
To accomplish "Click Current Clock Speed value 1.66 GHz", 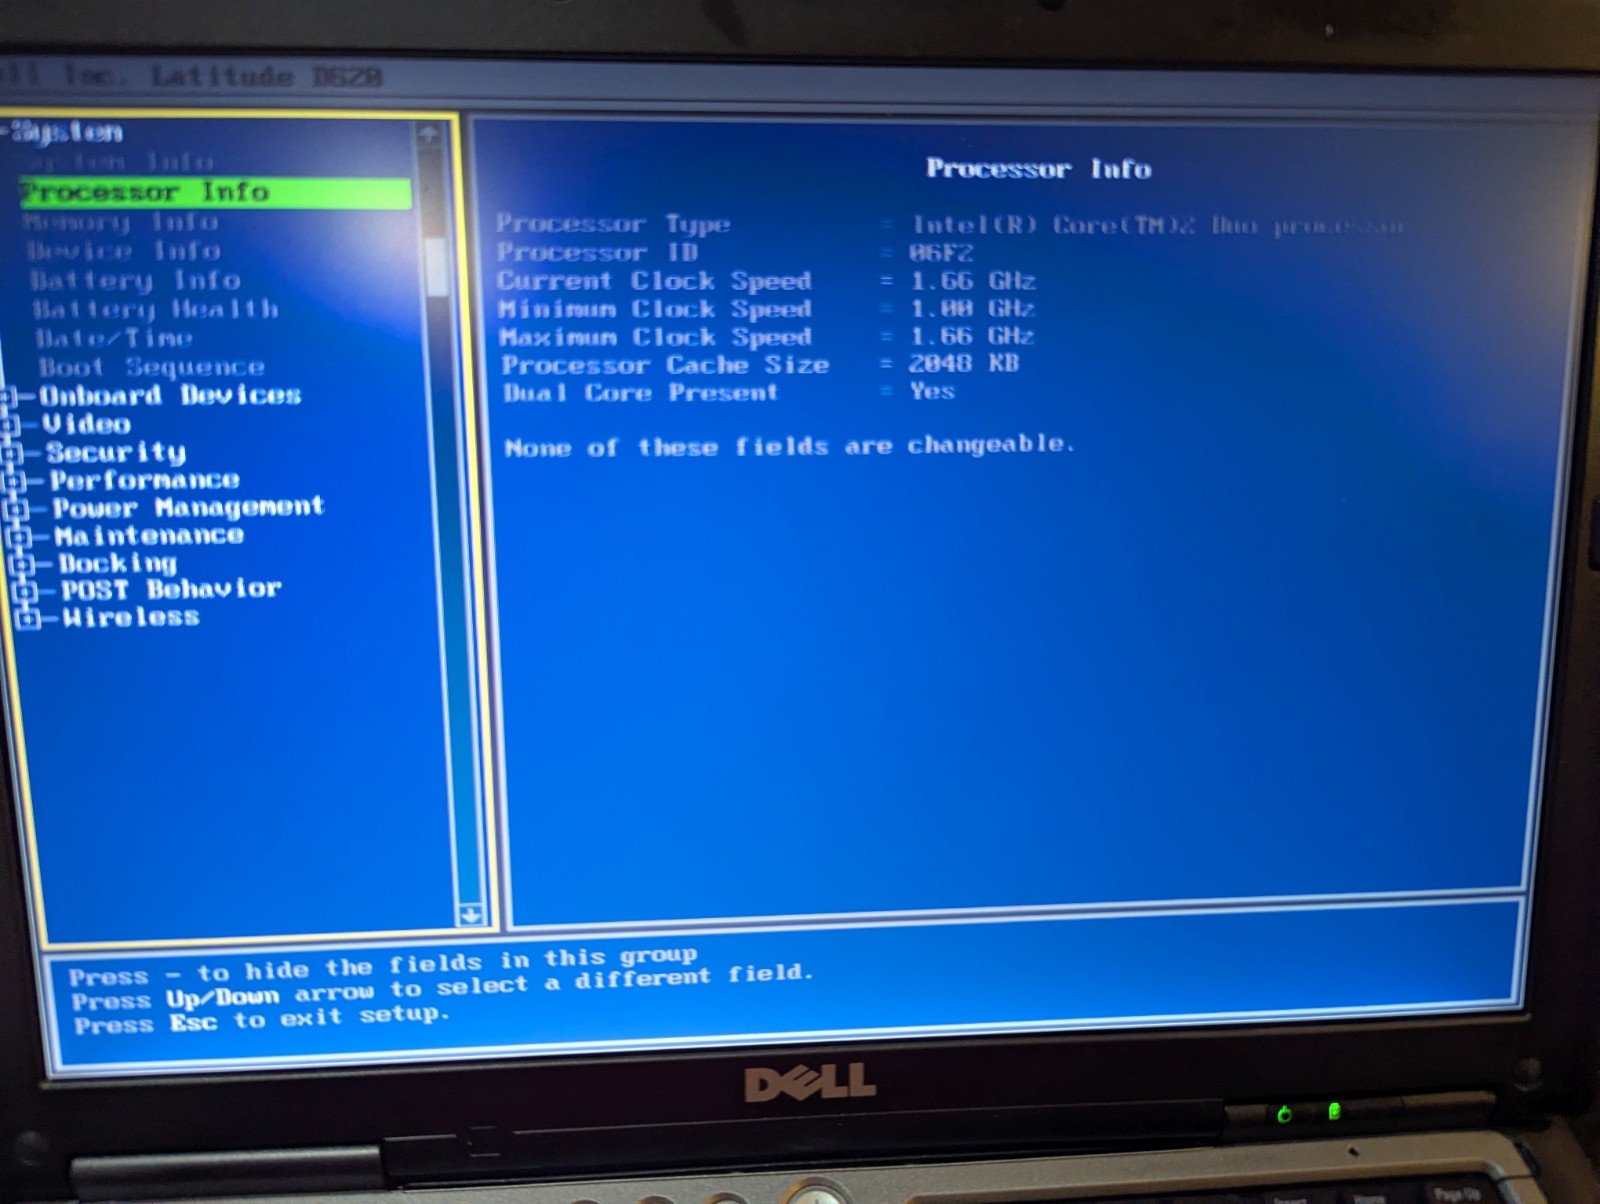I will click(x=973, y=281).
